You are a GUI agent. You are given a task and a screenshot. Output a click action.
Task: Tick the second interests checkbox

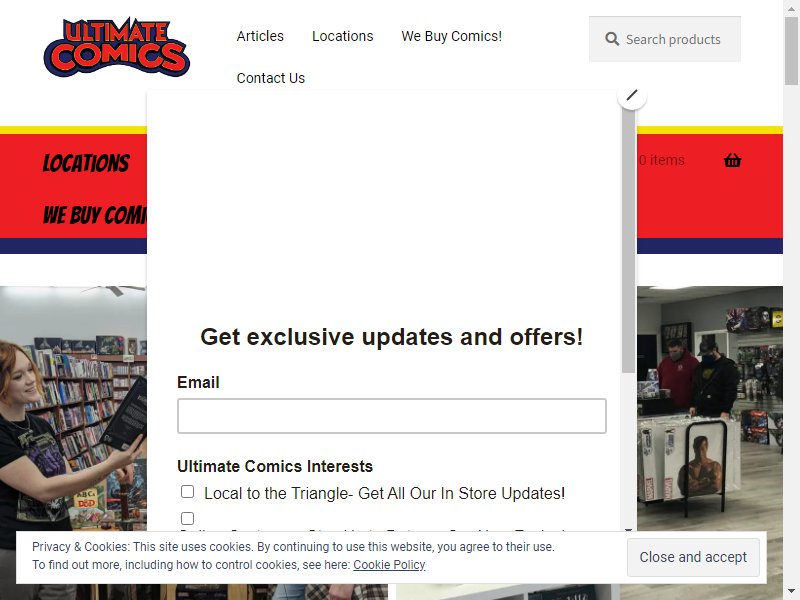[x=187, y=518]
